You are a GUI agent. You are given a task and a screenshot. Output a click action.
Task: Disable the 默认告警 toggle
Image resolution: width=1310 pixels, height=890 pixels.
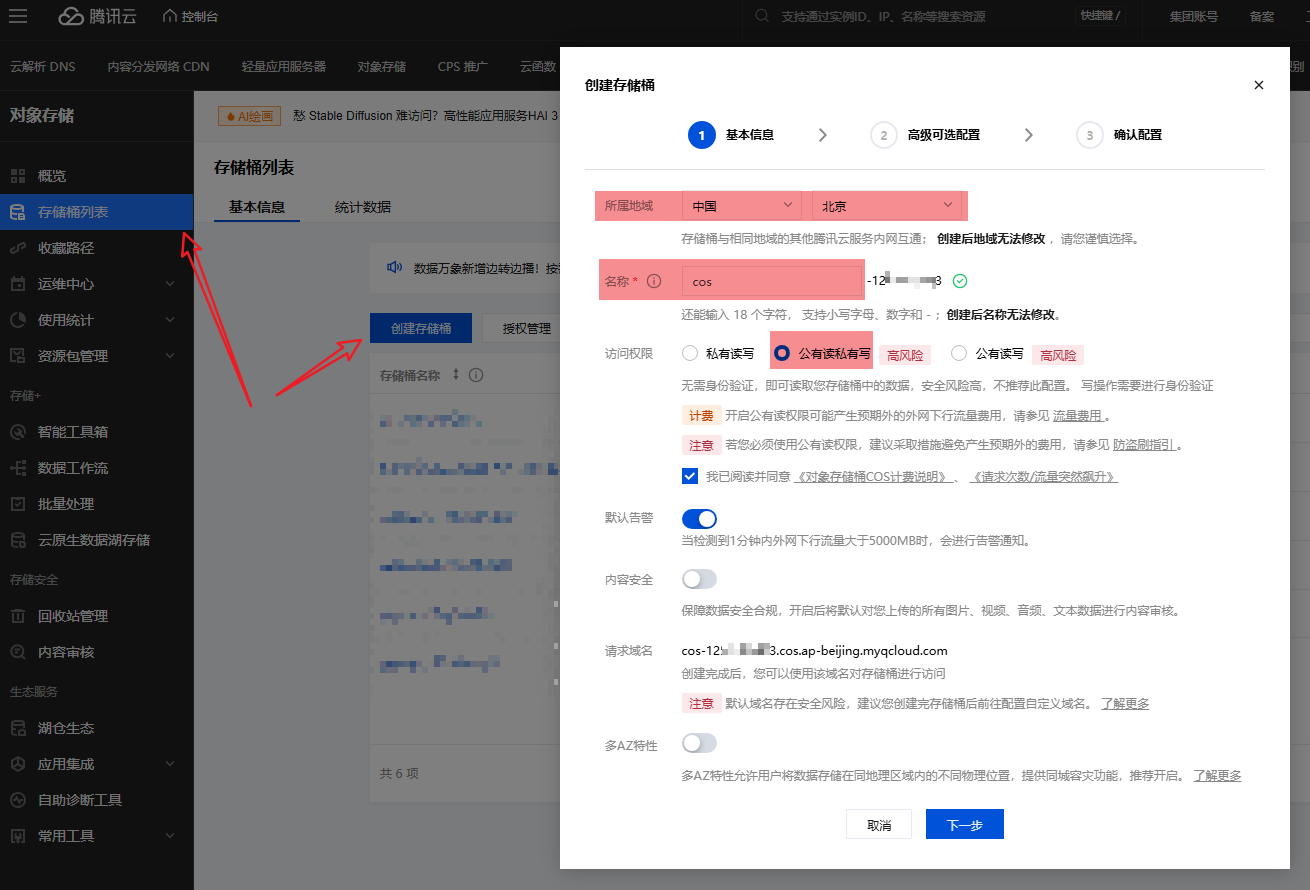(x=699, y=518)
